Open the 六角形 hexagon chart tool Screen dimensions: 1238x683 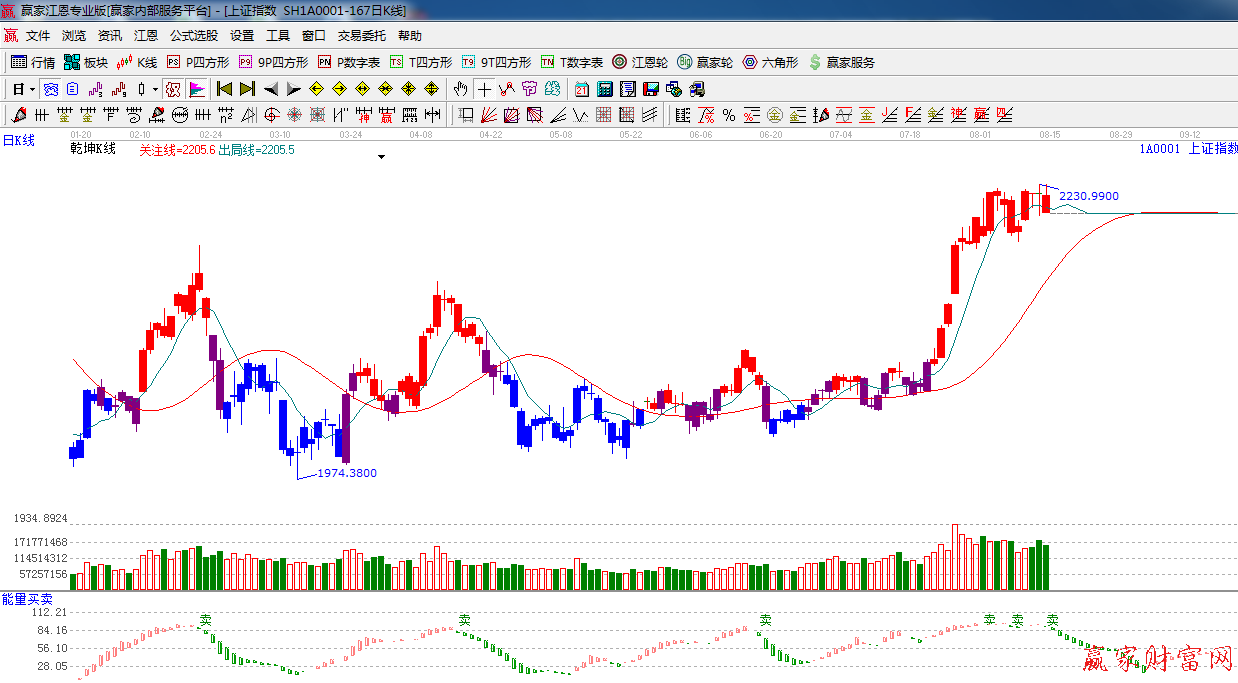coord(770,62)
